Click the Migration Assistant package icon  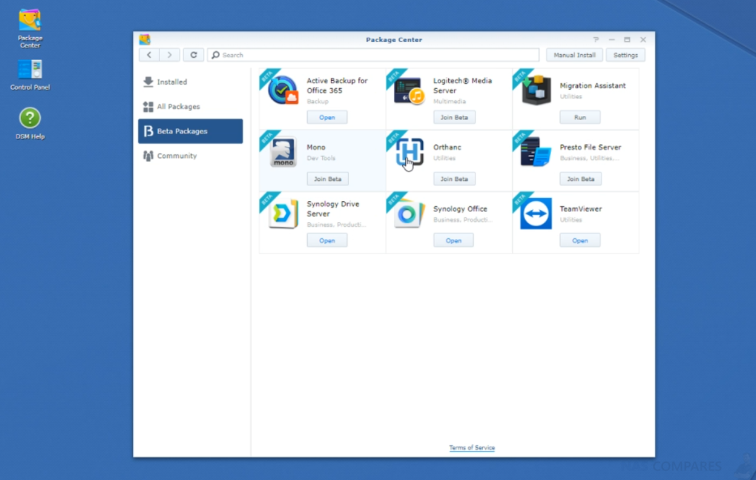(536, 90)
